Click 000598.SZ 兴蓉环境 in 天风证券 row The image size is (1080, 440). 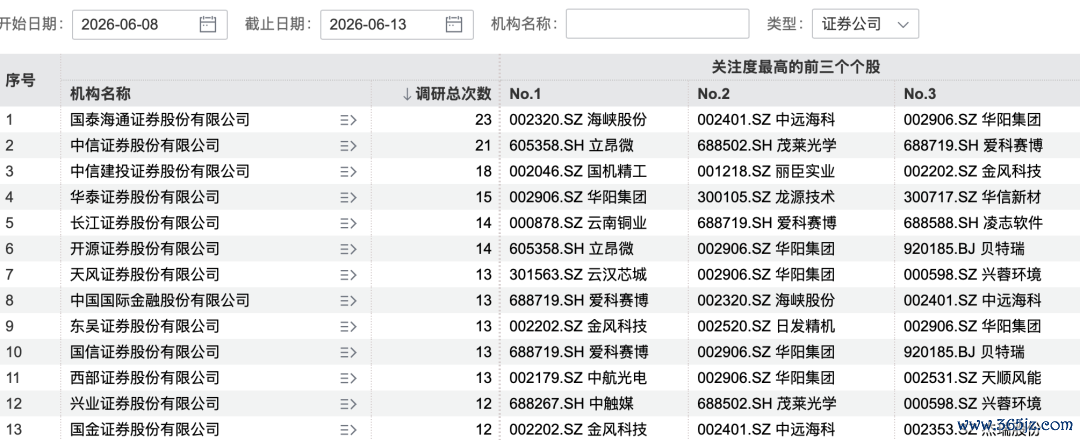(973, 275)
